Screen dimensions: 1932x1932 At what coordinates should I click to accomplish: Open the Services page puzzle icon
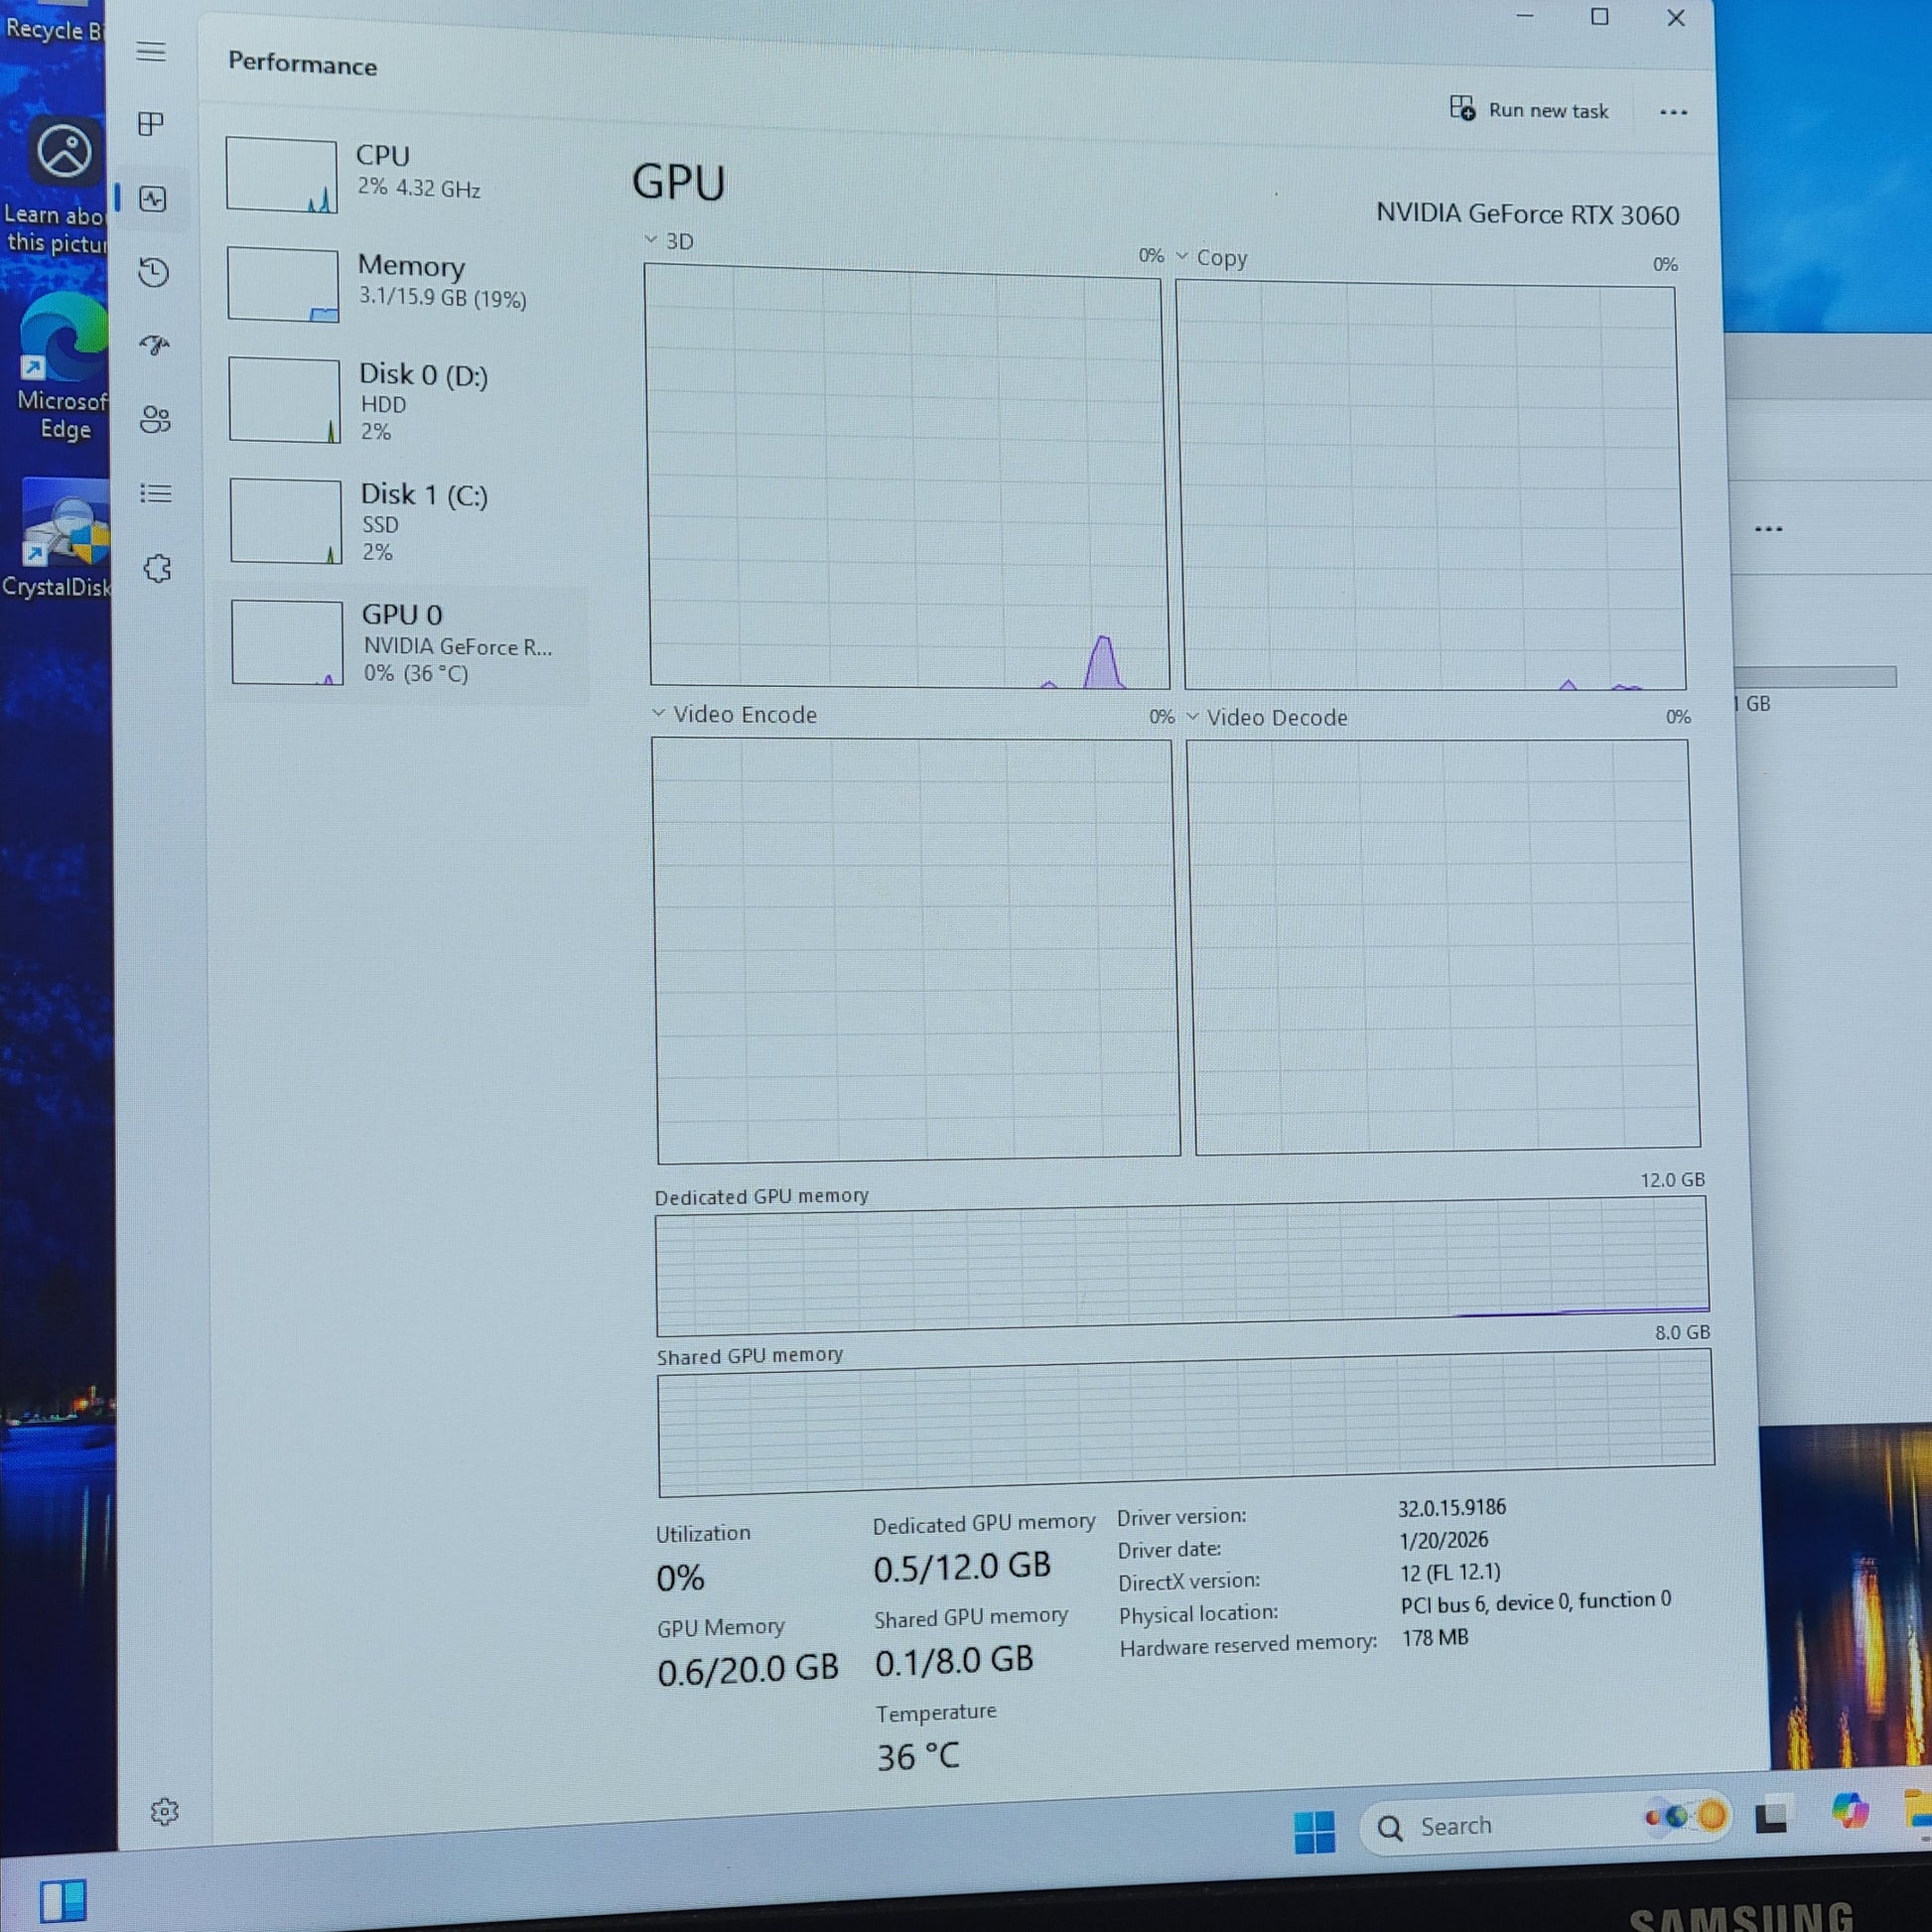[158, 569]
